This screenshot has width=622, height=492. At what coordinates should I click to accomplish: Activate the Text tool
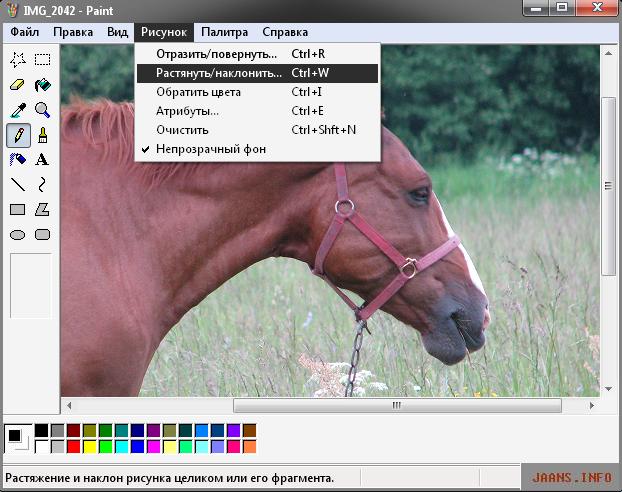tap(42, 159)
